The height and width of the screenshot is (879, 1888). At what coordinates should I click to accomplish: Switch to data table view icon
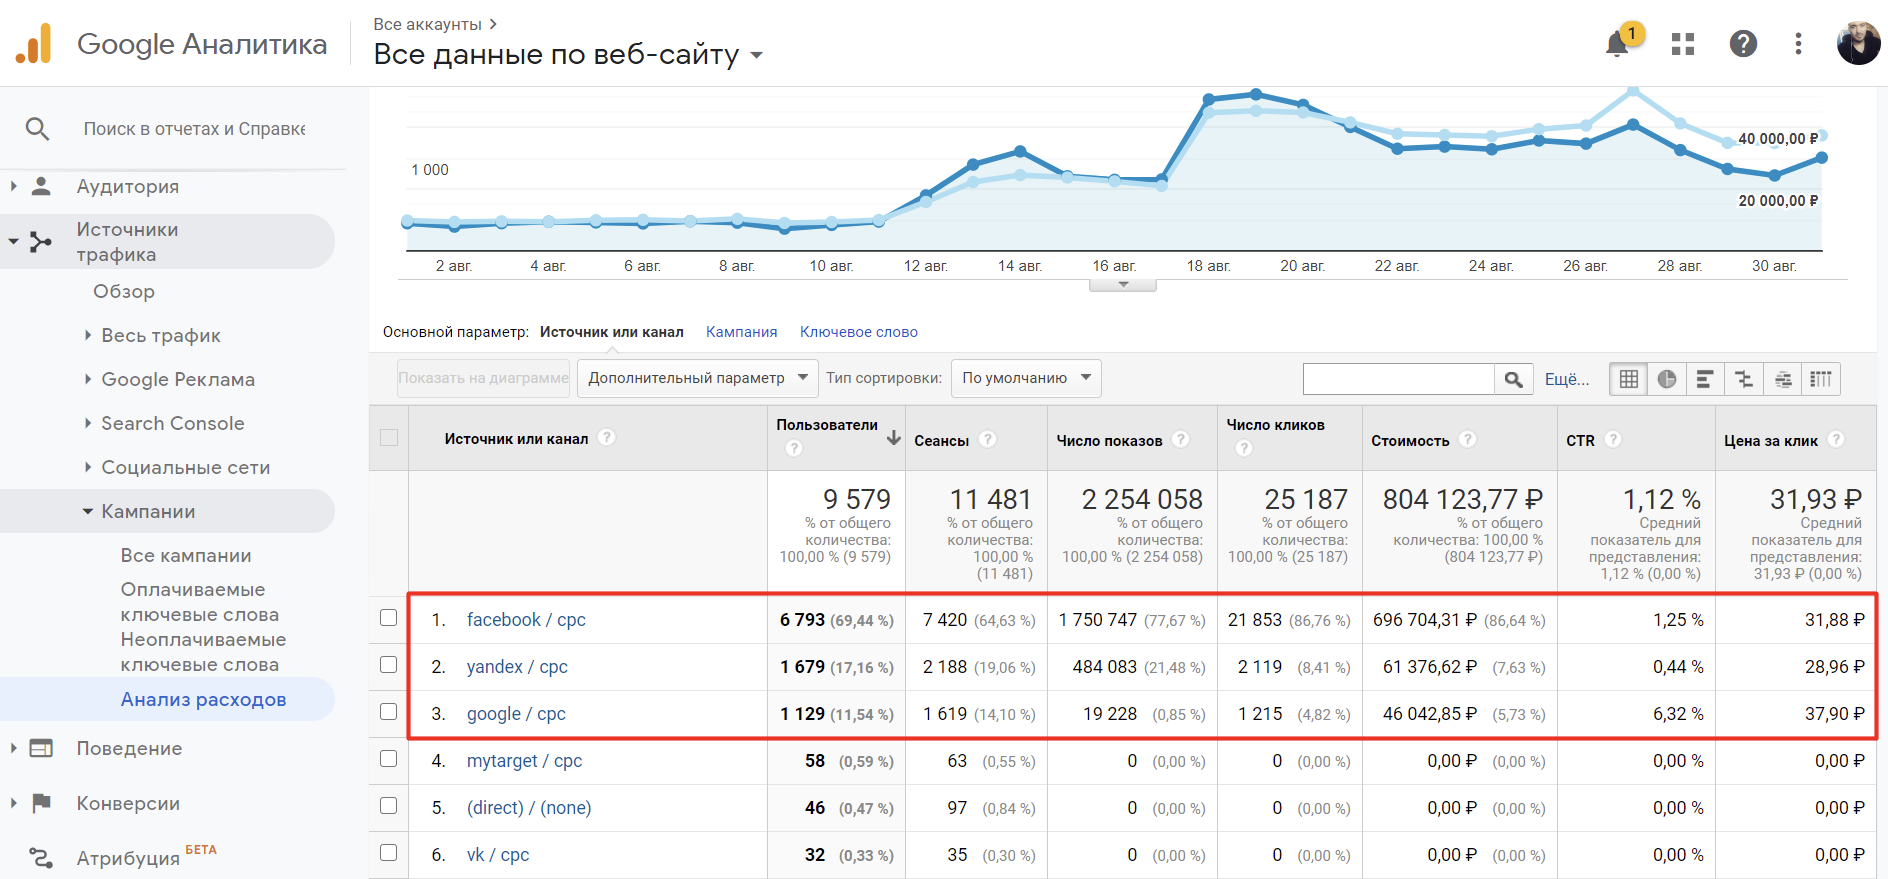(x=1629, y=379)
